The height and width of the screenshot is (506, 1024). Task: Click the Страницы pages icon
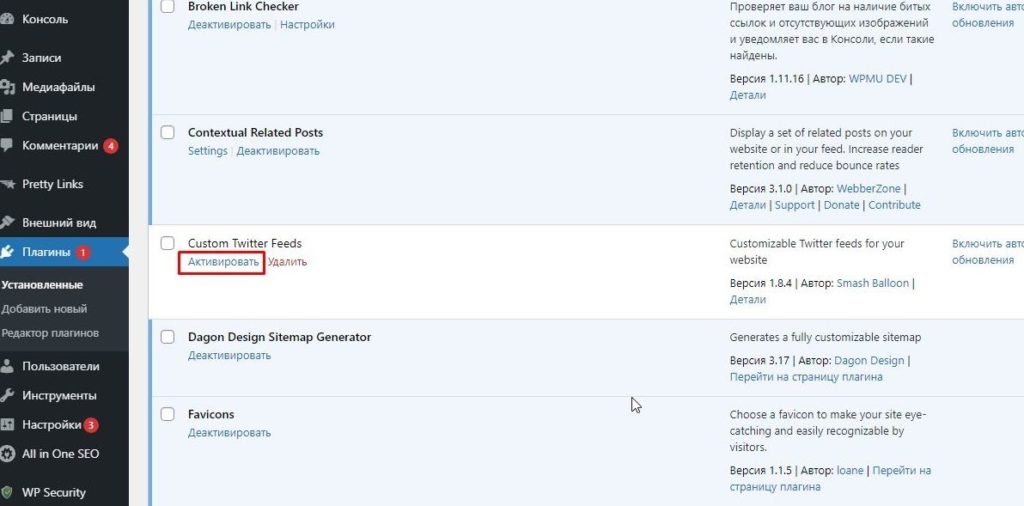pos(7,116)
